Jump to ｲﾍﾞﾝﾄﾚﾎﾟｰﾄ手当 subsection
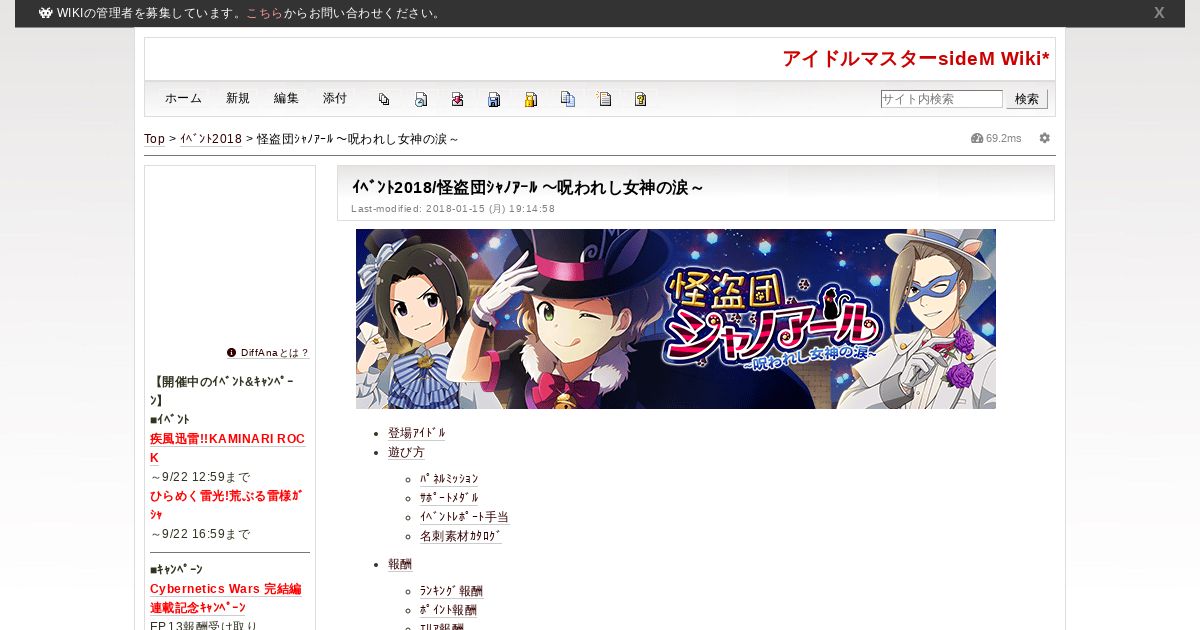Viewport: 1200px width, 630px height. (x=464, y=517)
